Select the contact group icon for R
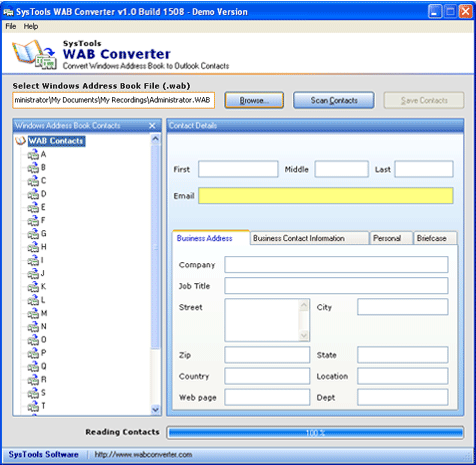 click(33, 380)
